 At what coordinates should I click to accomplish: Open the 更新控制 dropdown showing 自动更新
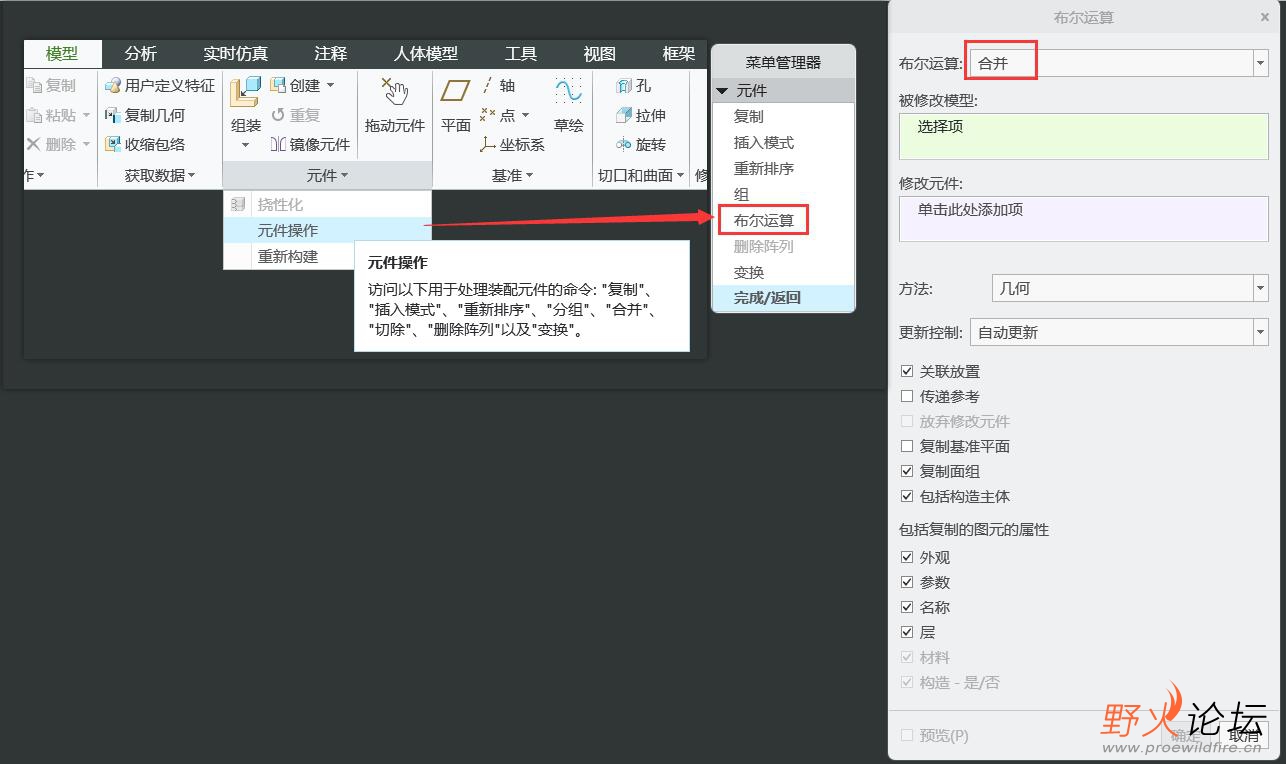point(1118,332)
